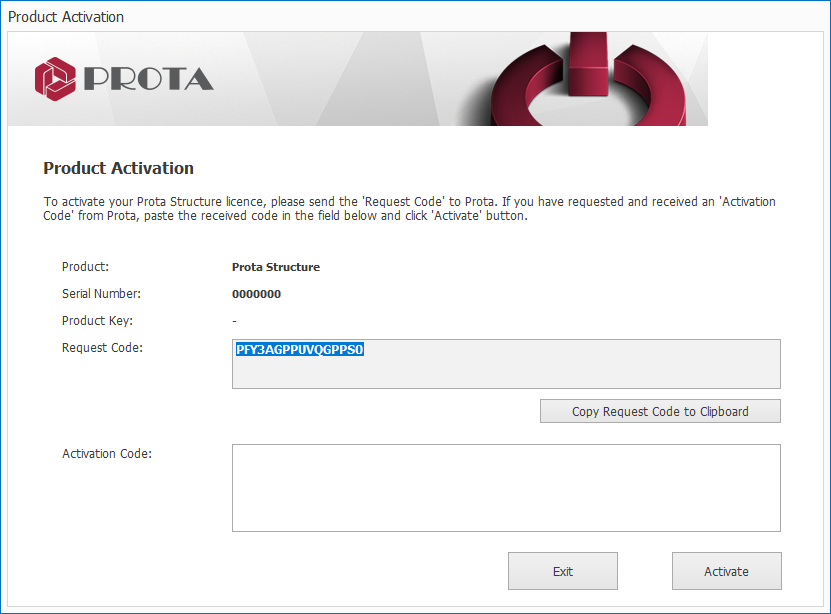The height and width of the screenshot is (614, 831).
Task: Click the Product Activation window title text
Action: [66, 17]
